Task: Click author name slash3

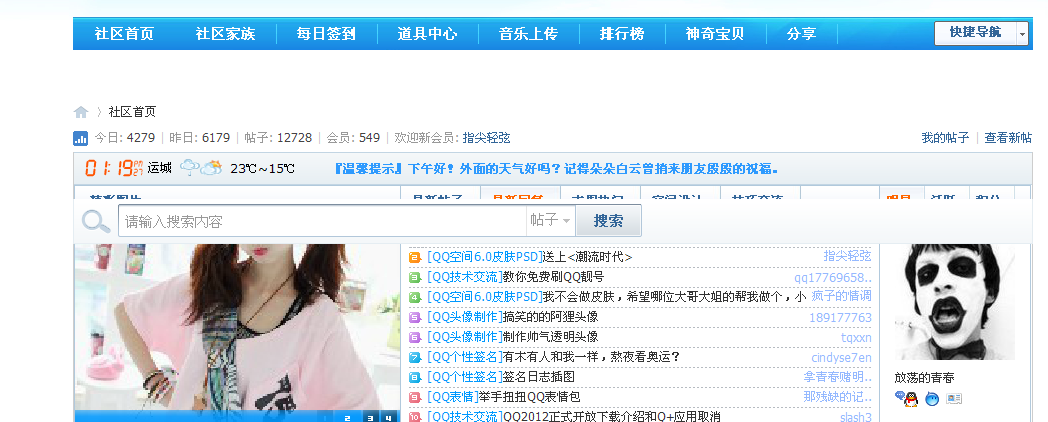Action: [x=856, y=417]
